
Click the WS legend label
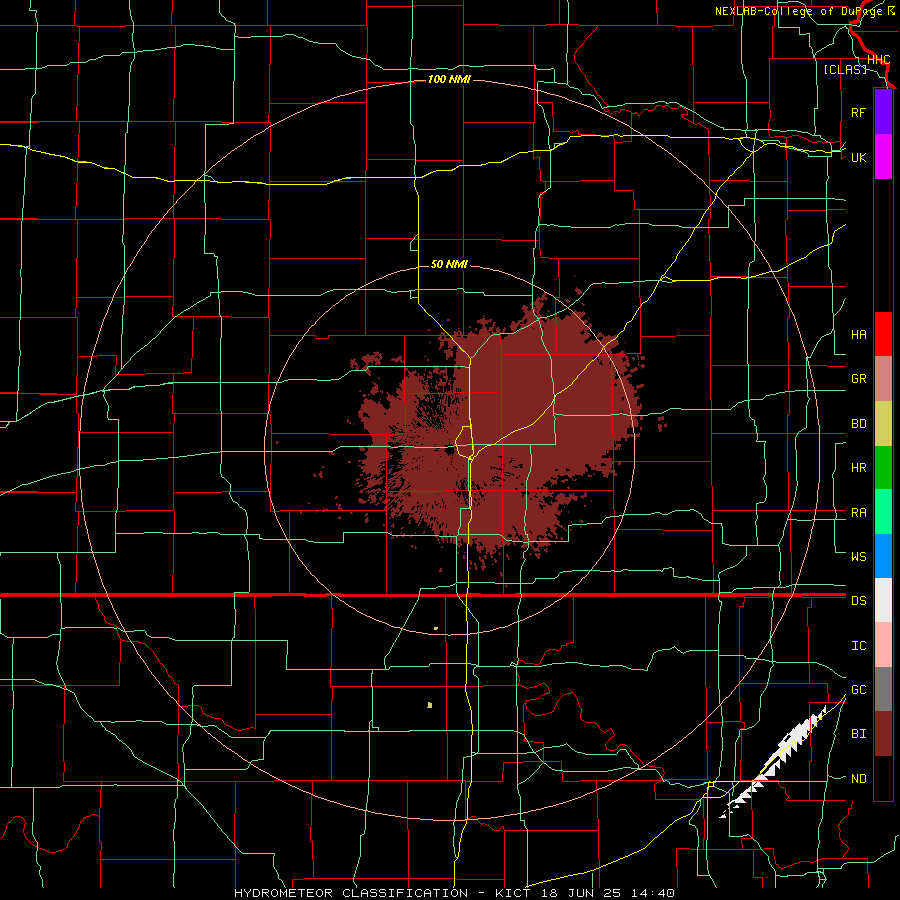tap(858, 556)
